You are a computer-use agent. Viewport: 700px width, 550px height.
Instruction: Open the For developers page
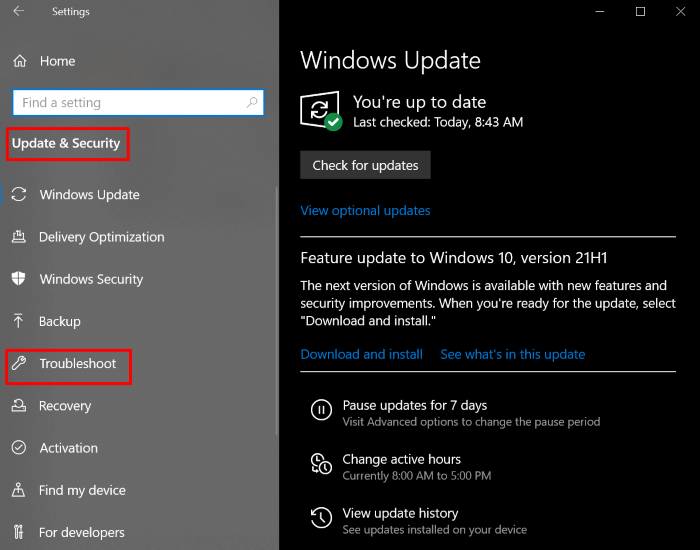tap(81, 532)
